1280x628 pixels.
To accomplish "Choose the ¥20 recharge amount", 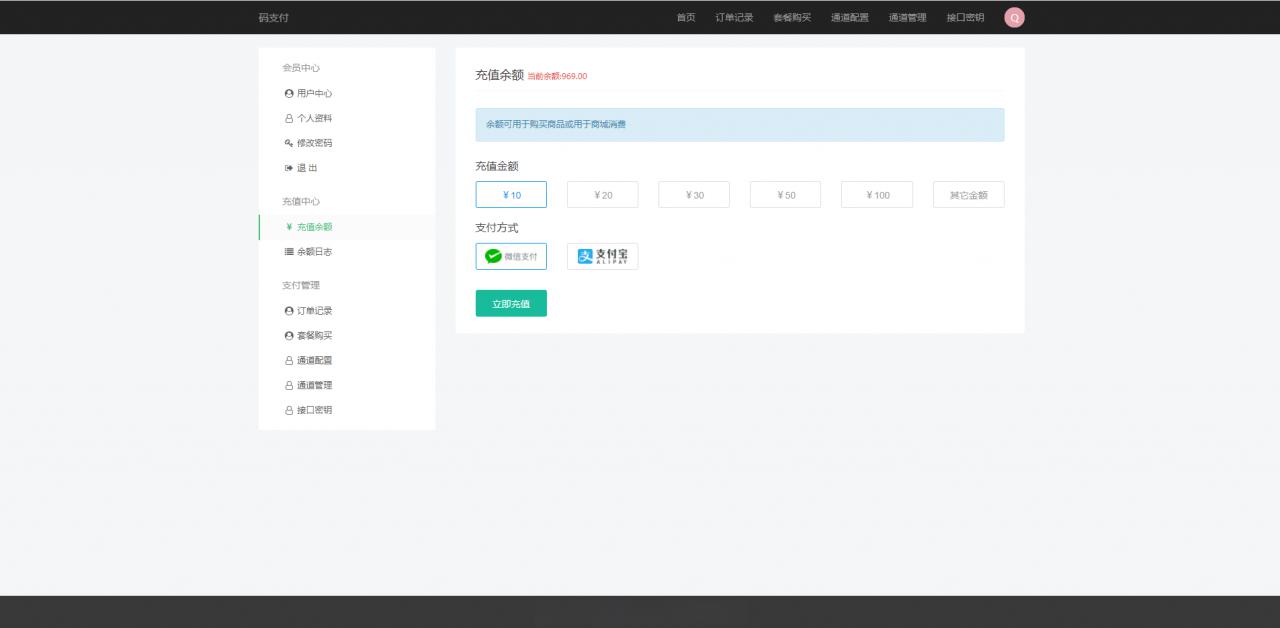I will (602, 195).
